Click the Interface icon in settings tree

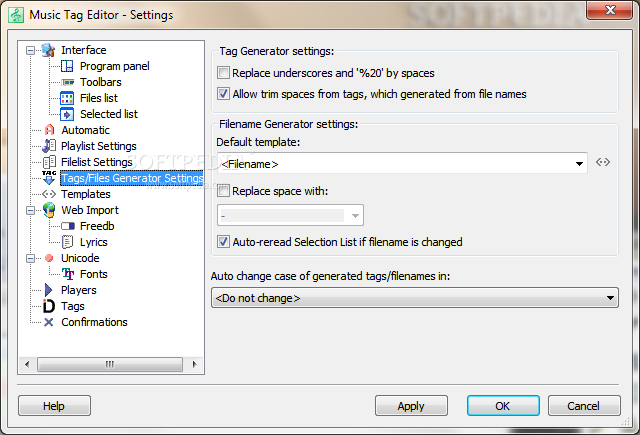coord(49,50)
